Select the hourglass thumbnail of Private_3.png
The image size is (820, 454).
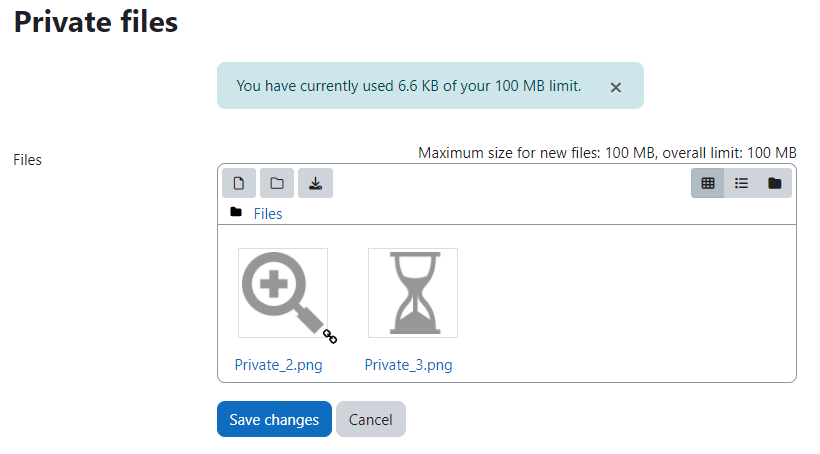(x=413, y=293)
